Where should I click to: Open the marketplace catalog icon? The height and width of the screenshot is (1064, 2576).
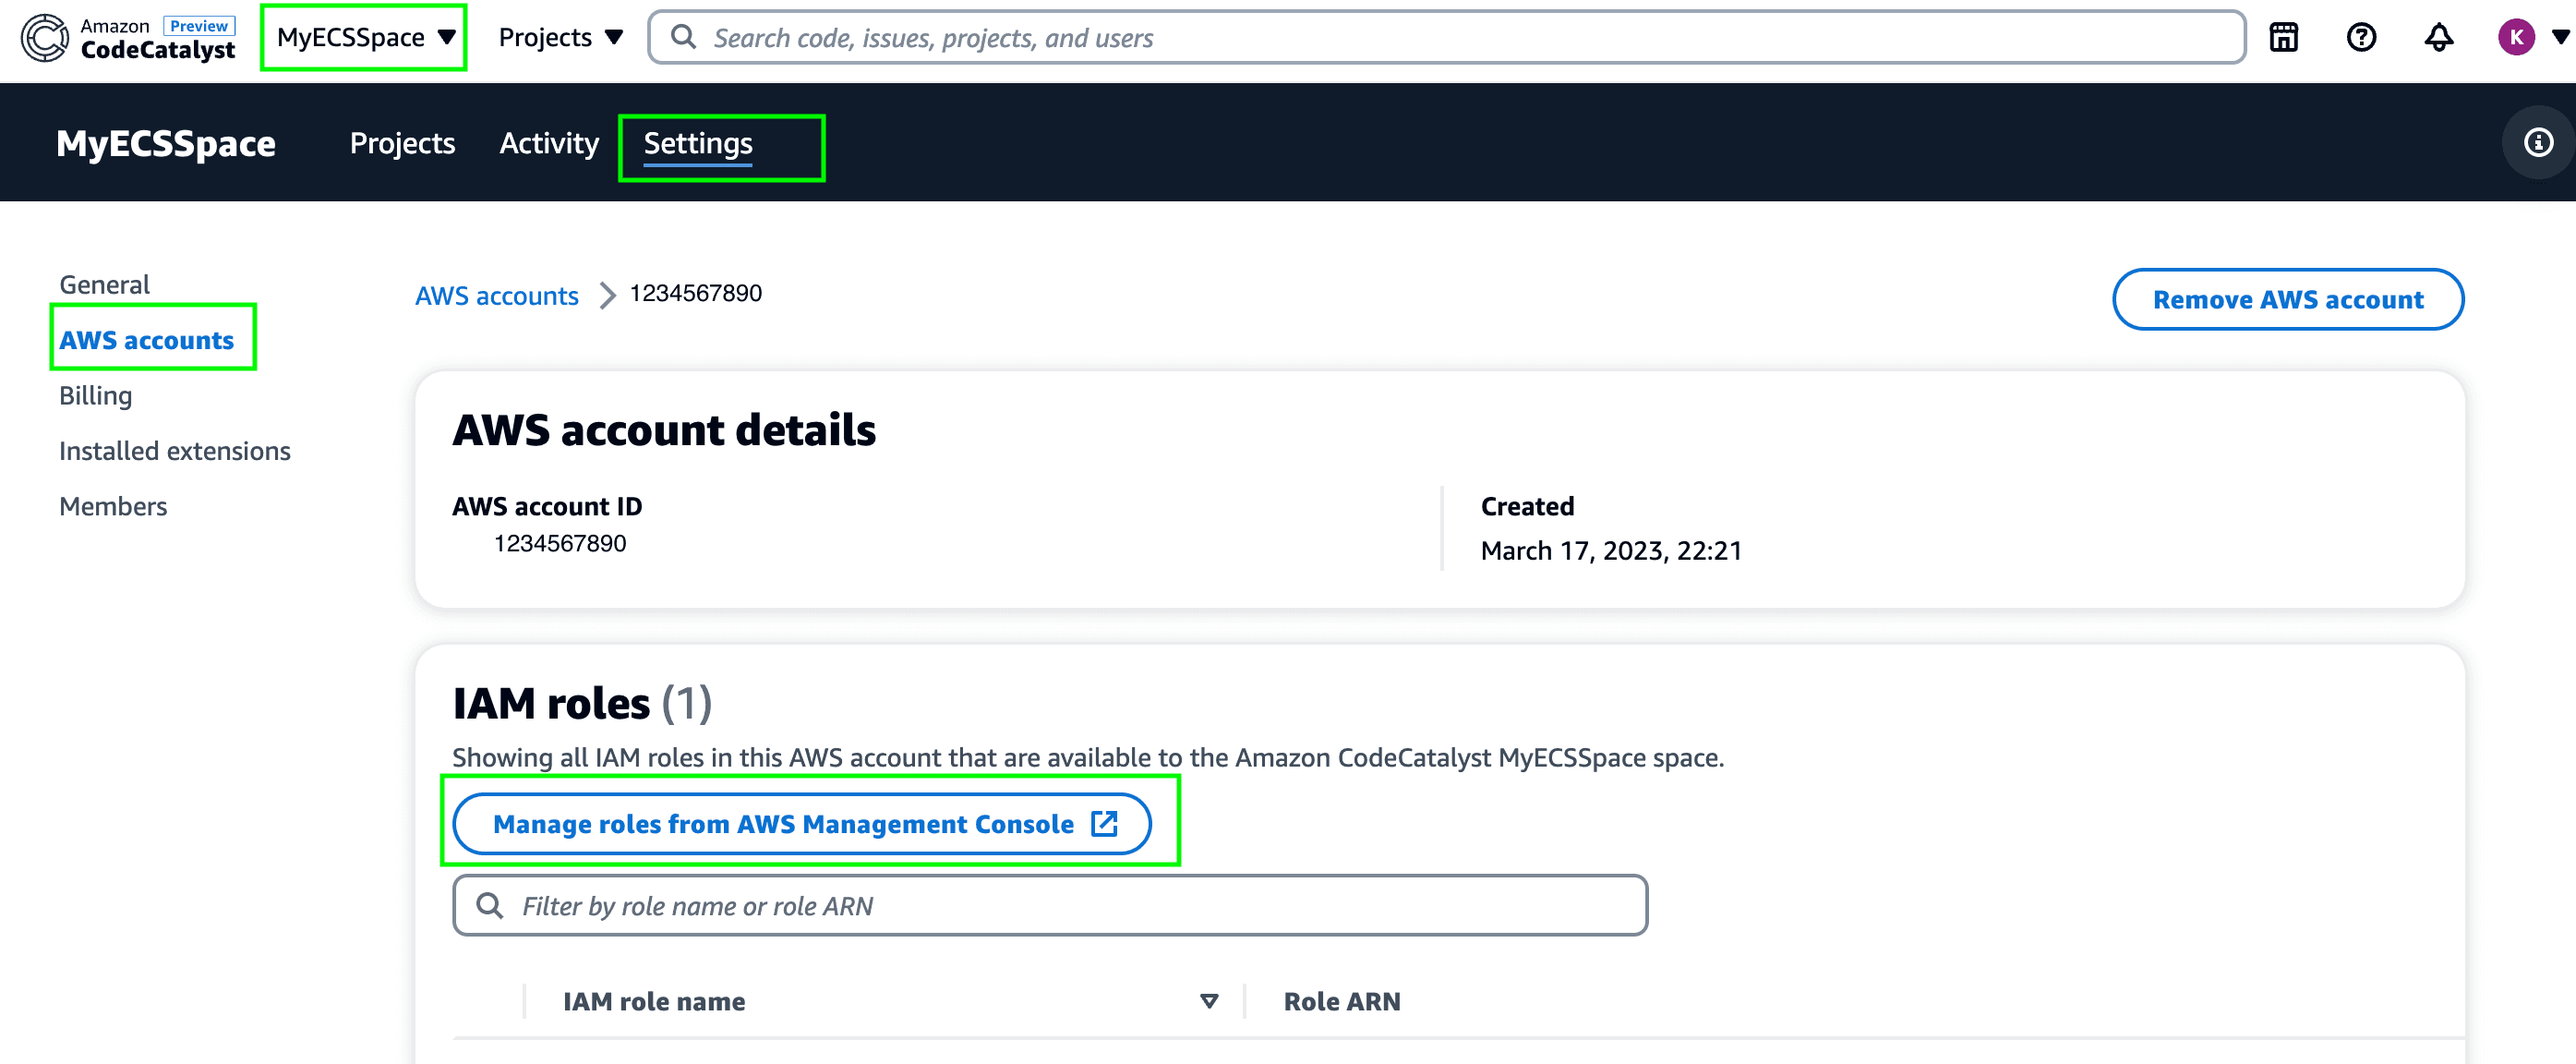2283,38
